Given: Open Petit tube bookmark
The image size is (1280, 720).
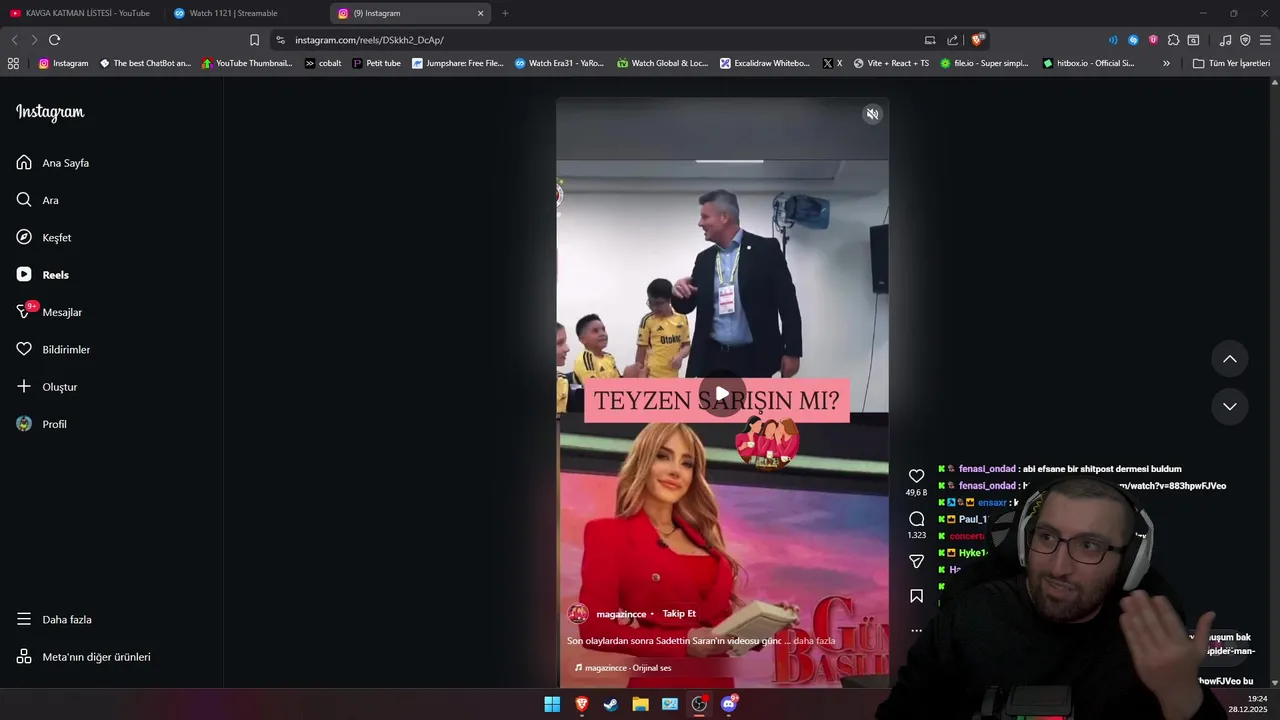Looking at the screenshot, I should [x=376, y=63].
